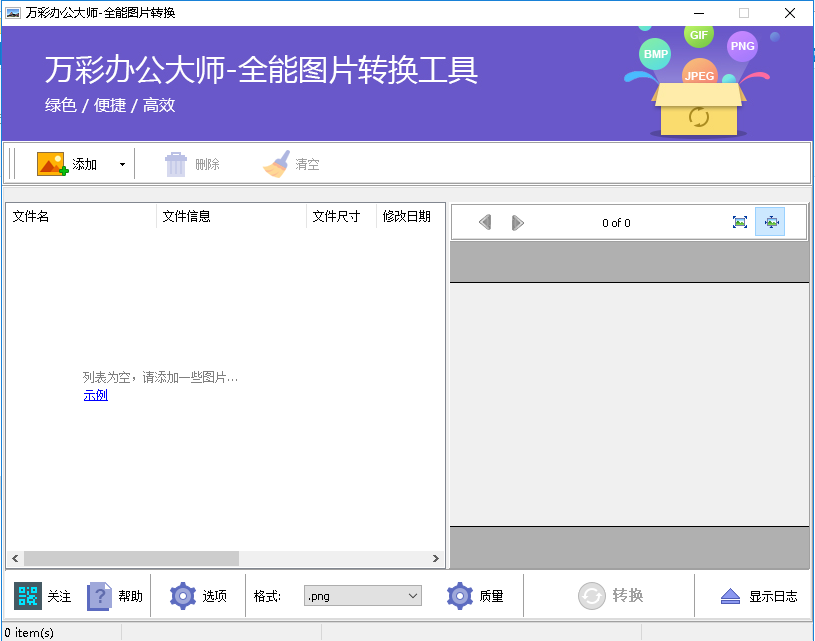Screen dimensions: 815x641
Task: Toggle fit-image-to-window preview mode
Action: [741, 222]
